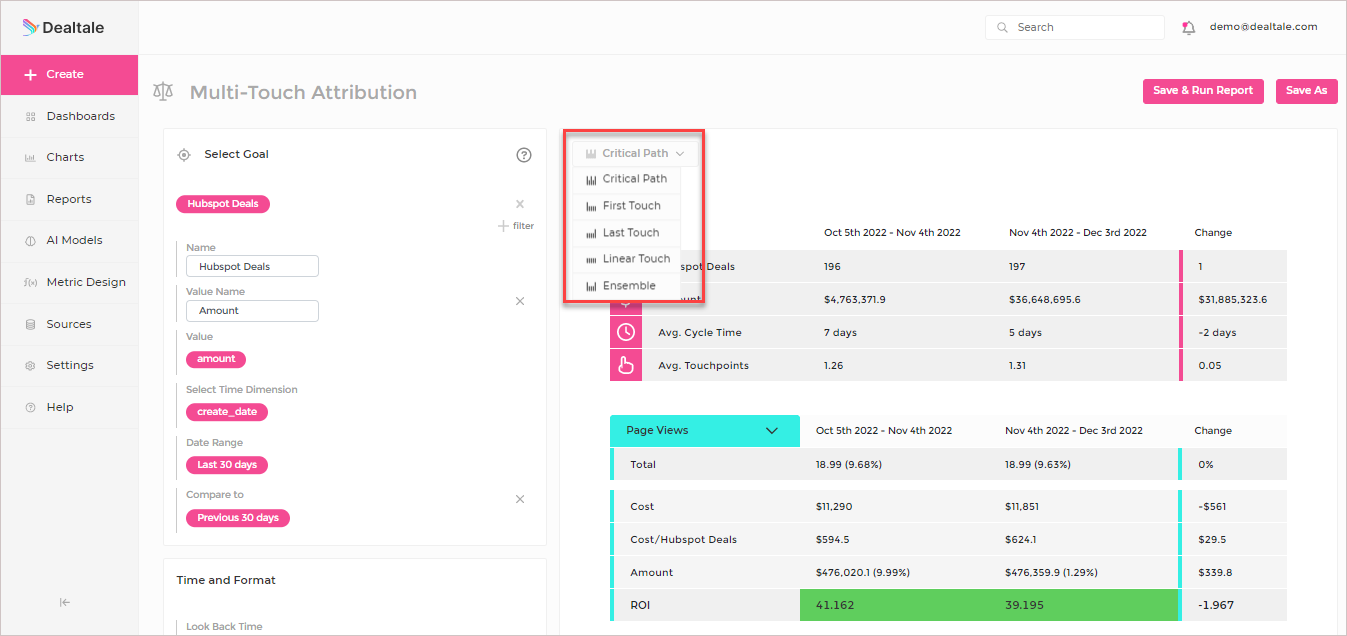Click the Select Goal target icon
The height and width of the screenshot is (636, 1347).
click(x=184, y=155)
